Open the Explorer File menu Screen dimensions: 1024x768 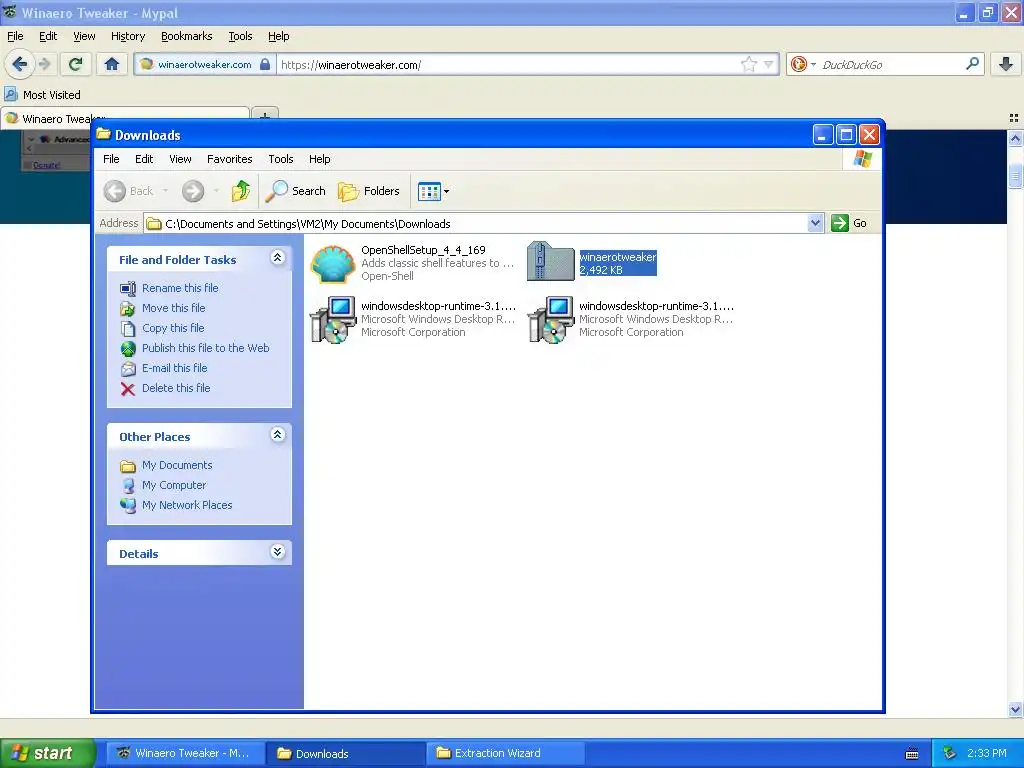tap(111, 159)
